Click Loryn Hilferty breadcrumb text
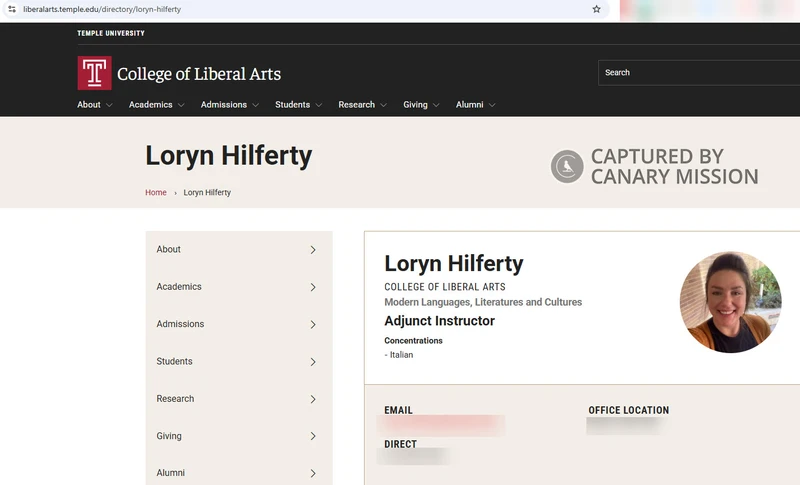 207,192
